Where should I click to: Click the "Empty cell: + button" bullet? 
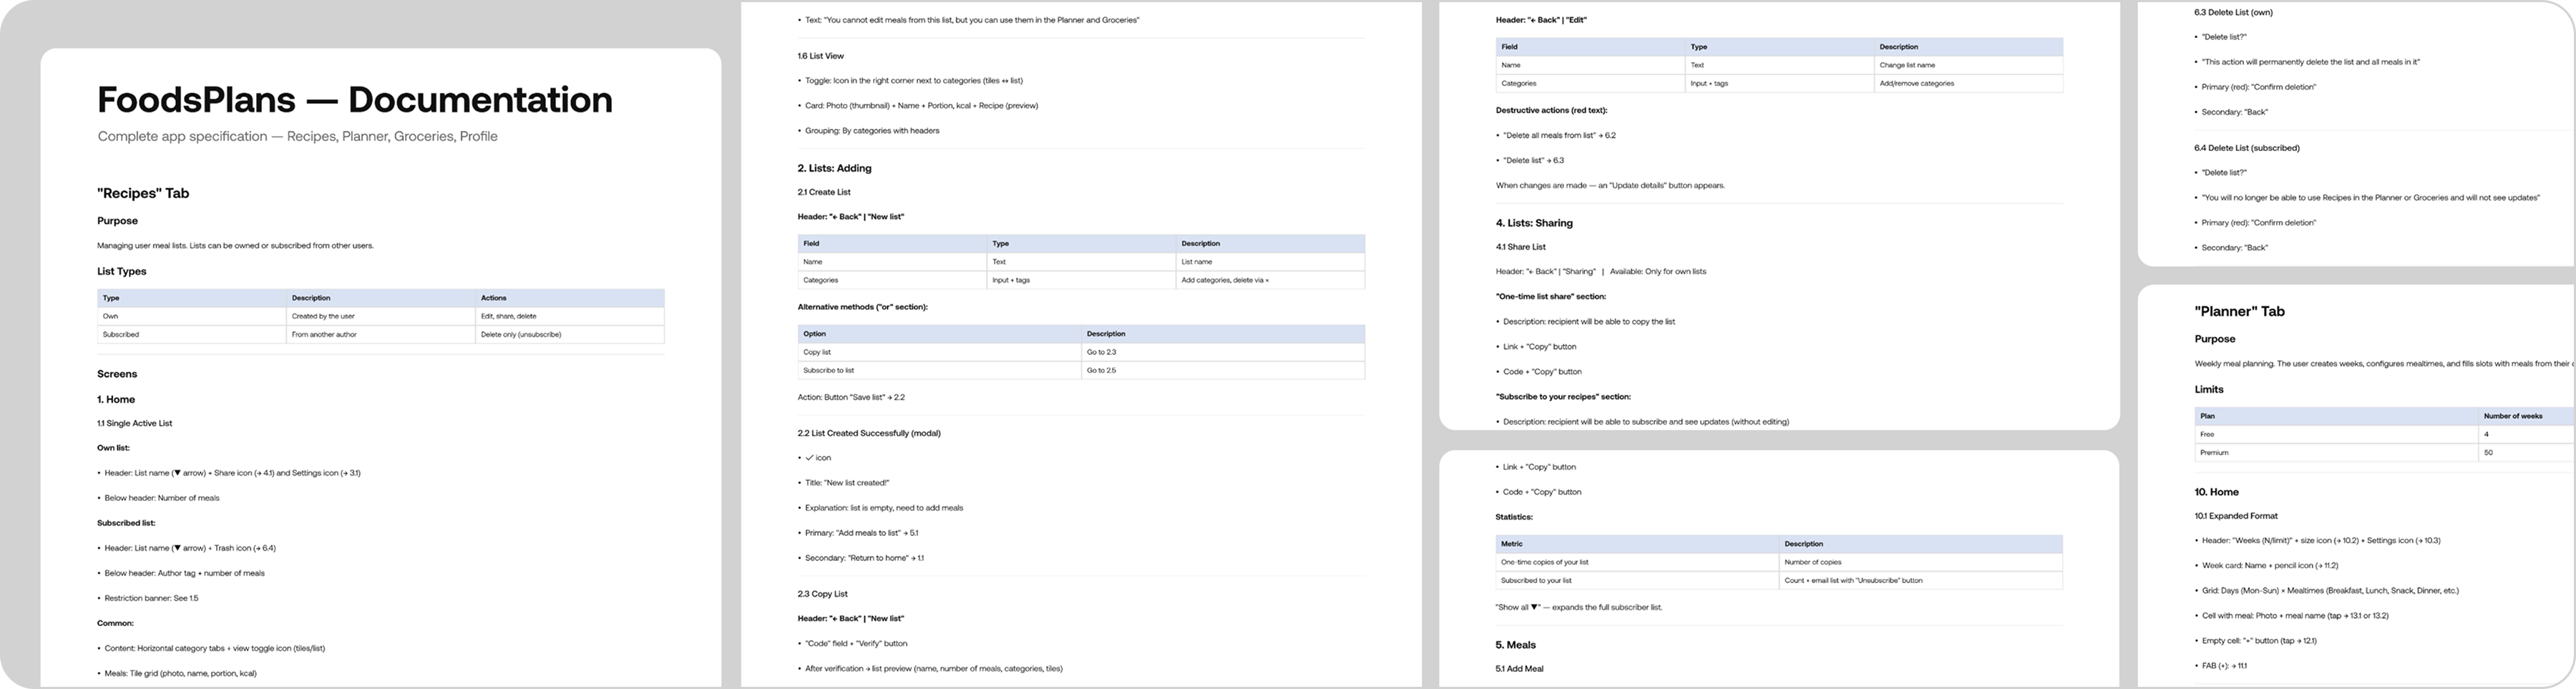(2256, 641)
